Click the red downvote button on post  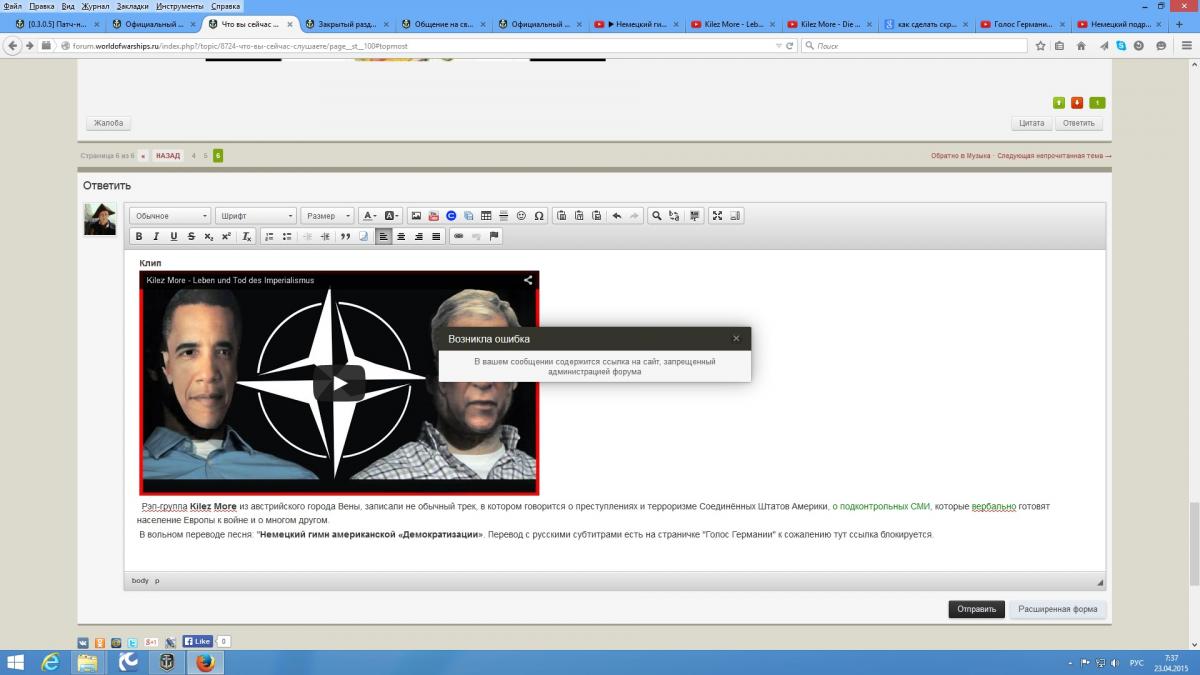click(x=1077, y=102)
